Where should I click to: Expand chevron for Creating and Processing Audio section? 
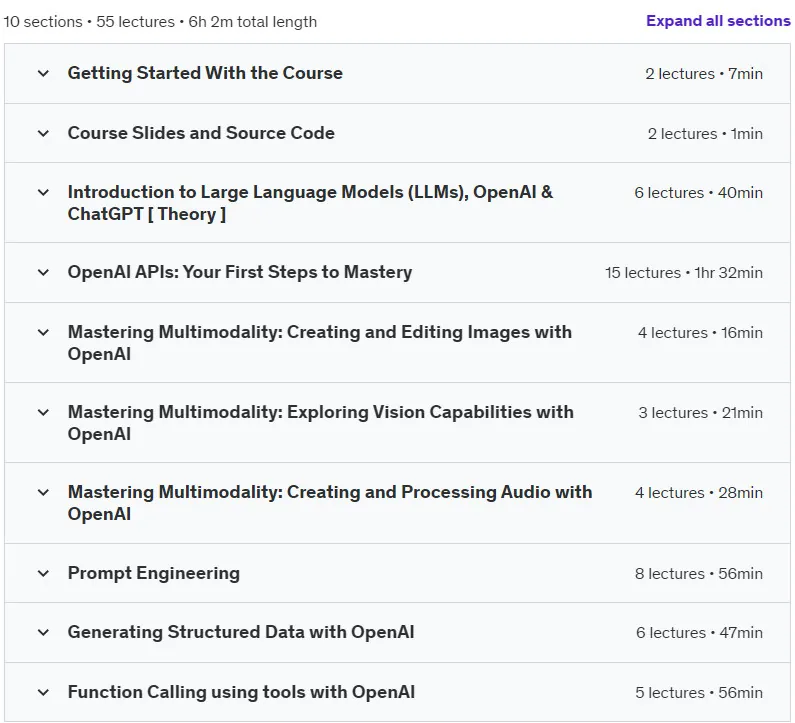(x=44, y=492)
